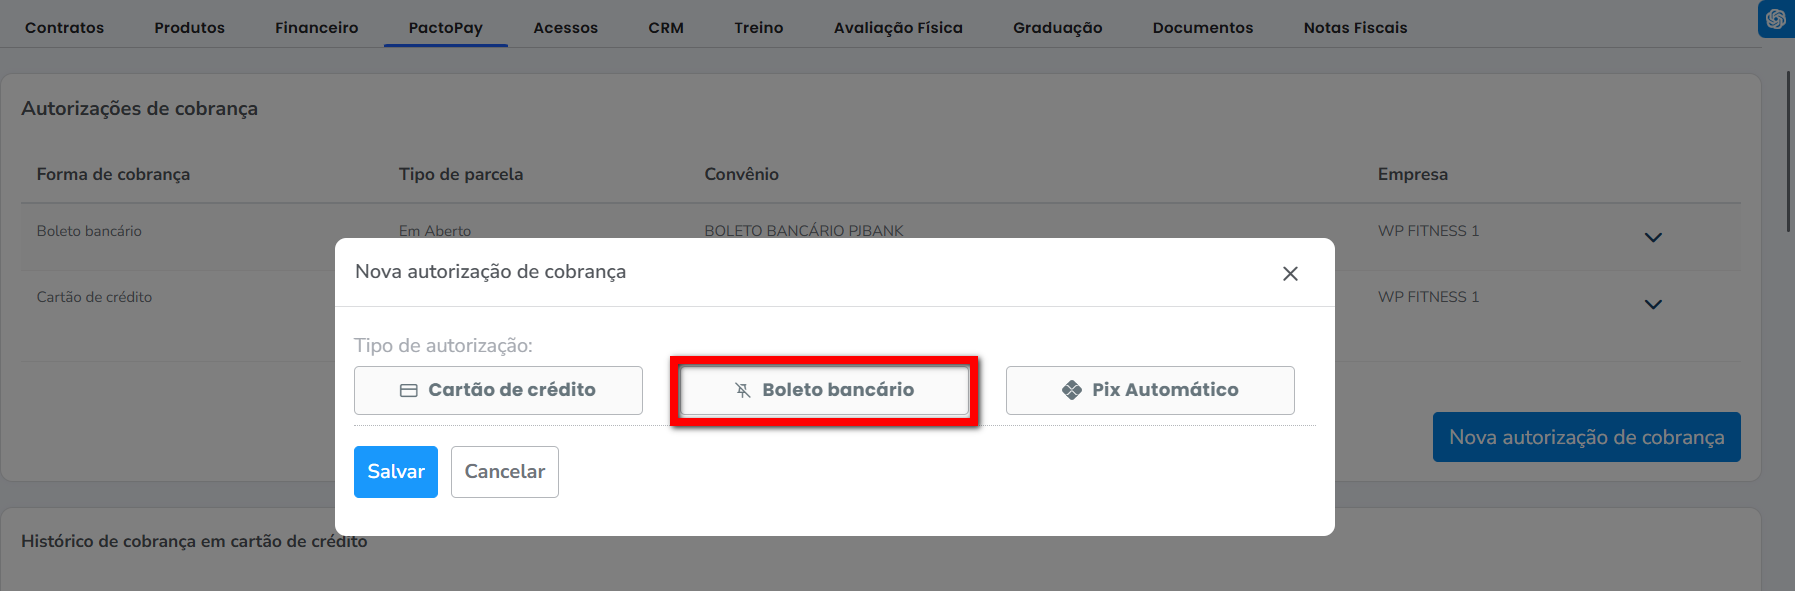Switch to the Contratos tab
The width and height of the screenshot is (1795, 591).
tap(64, 28)
